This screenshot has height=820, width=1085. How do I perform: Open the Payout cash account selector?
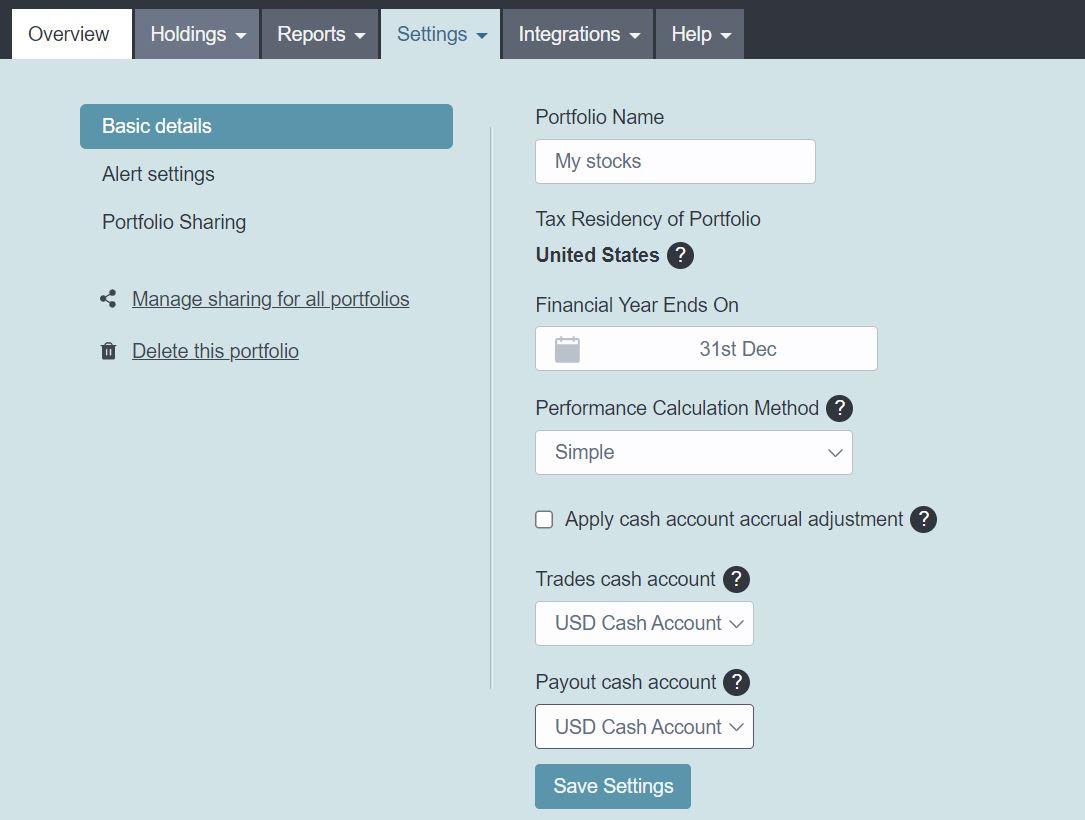coord(644,727)
